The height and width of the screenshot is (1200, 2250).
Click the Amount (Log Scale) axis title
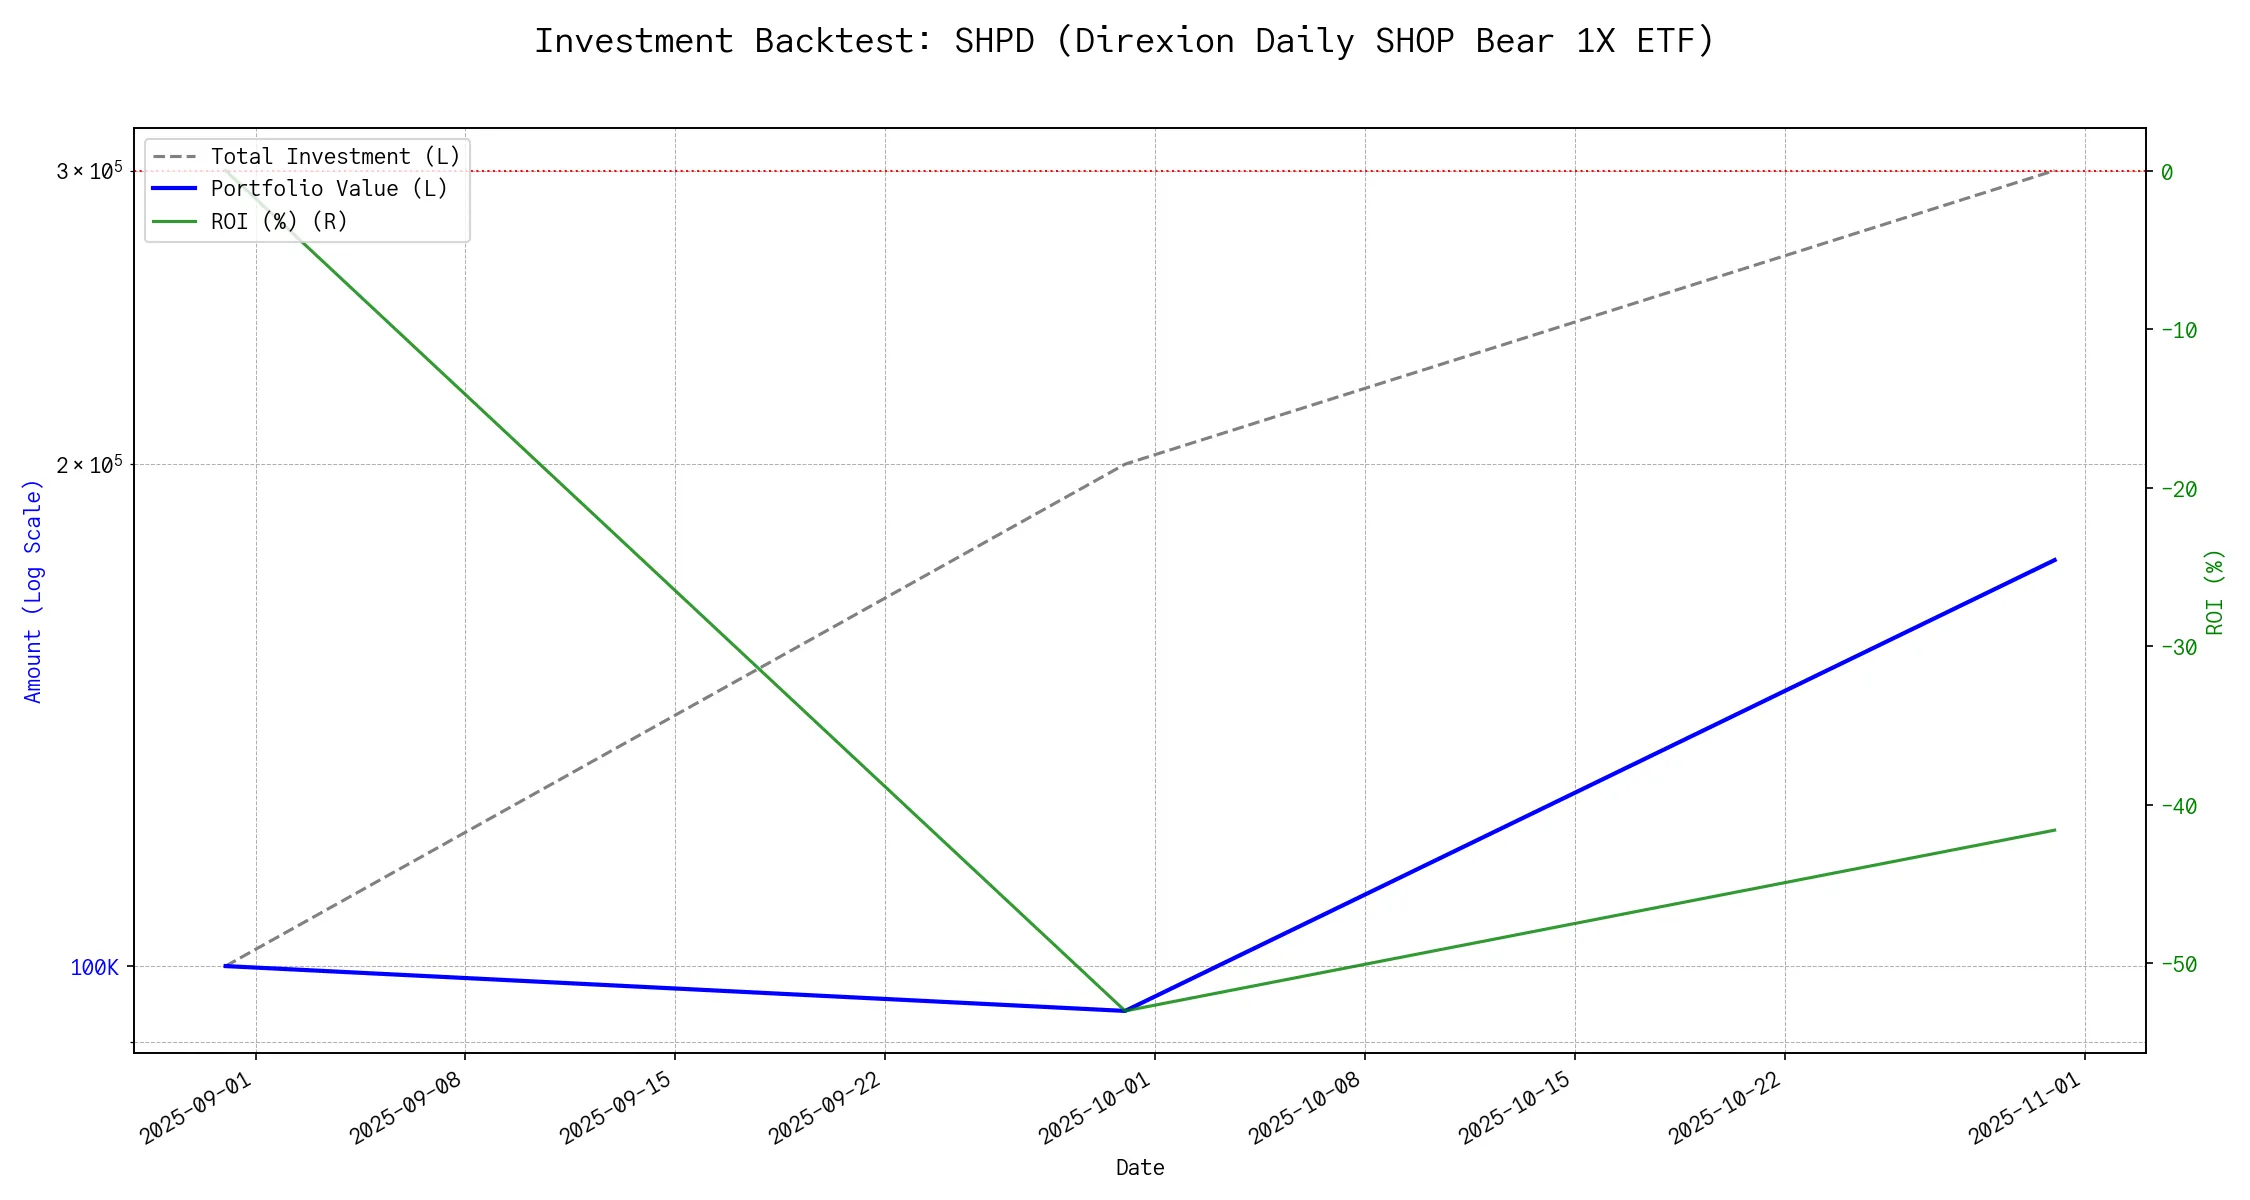click(x=33, y=591)
